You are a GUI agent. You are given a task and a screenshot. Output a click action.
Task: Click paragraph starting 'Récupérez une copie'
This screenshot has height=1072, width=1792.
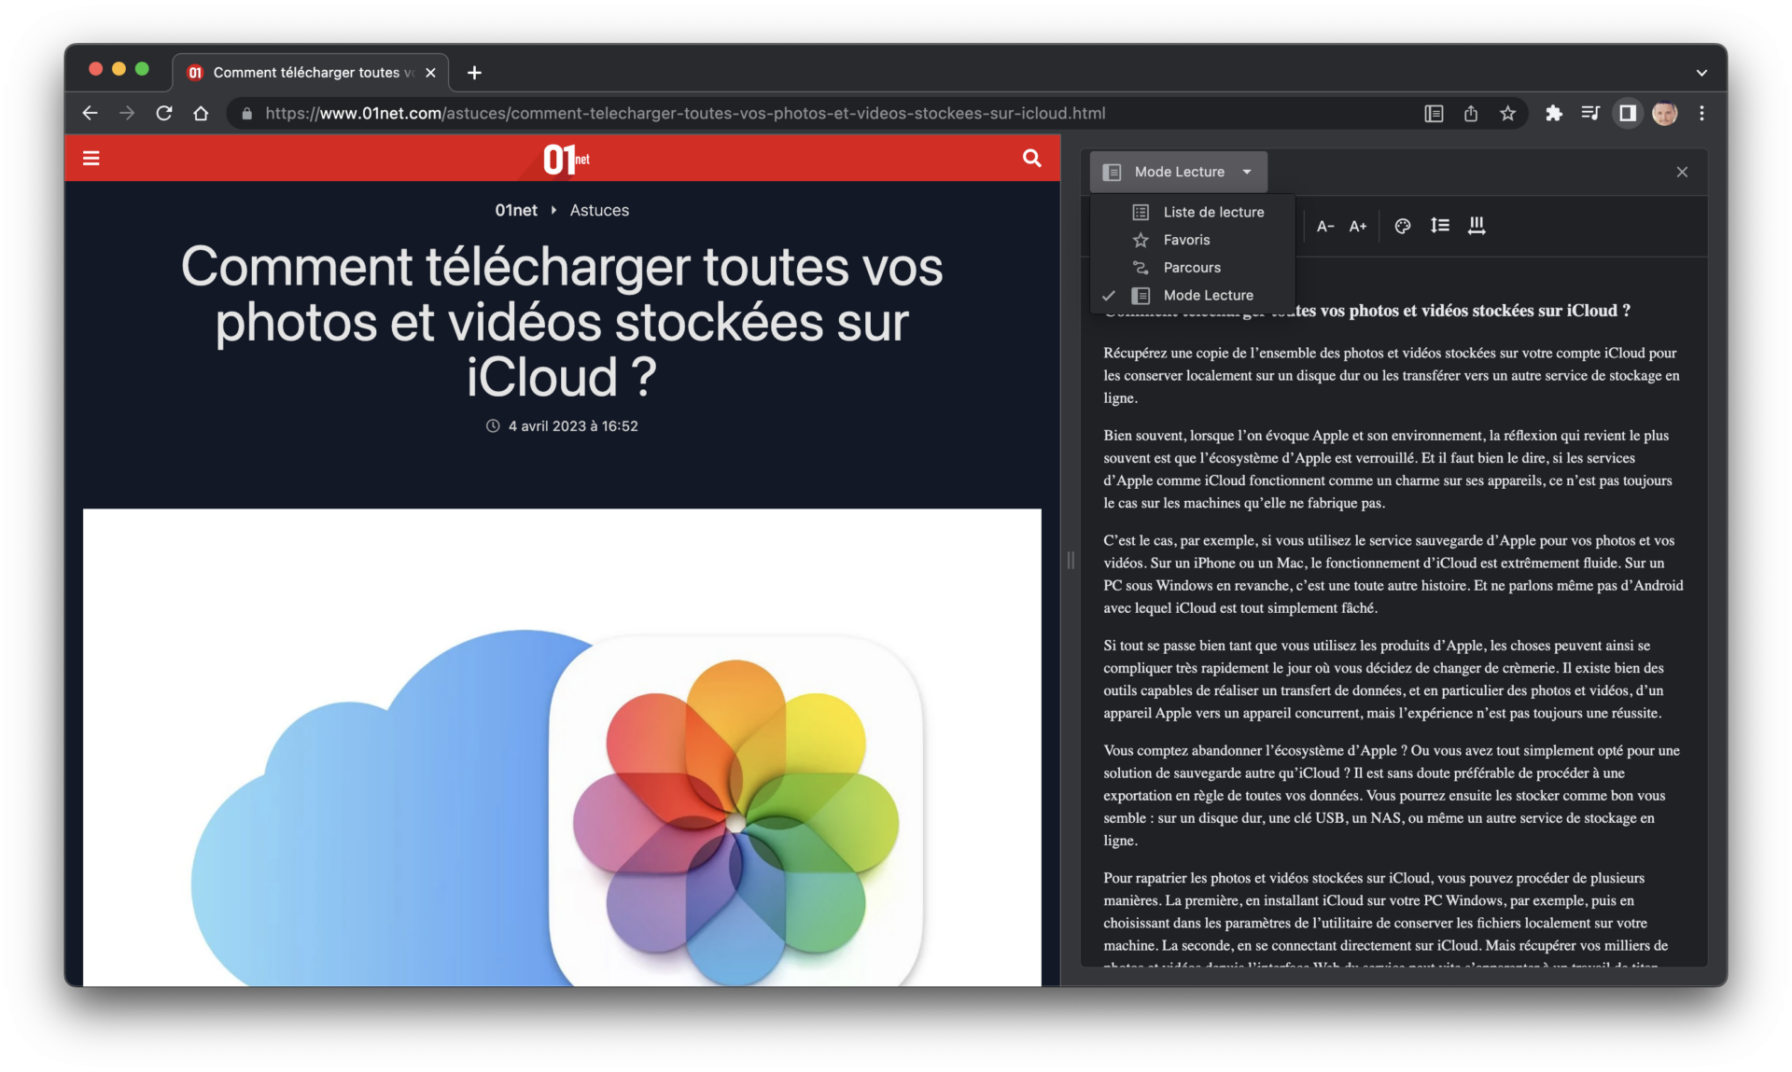pyautogui.click(x=1391, y=375)
